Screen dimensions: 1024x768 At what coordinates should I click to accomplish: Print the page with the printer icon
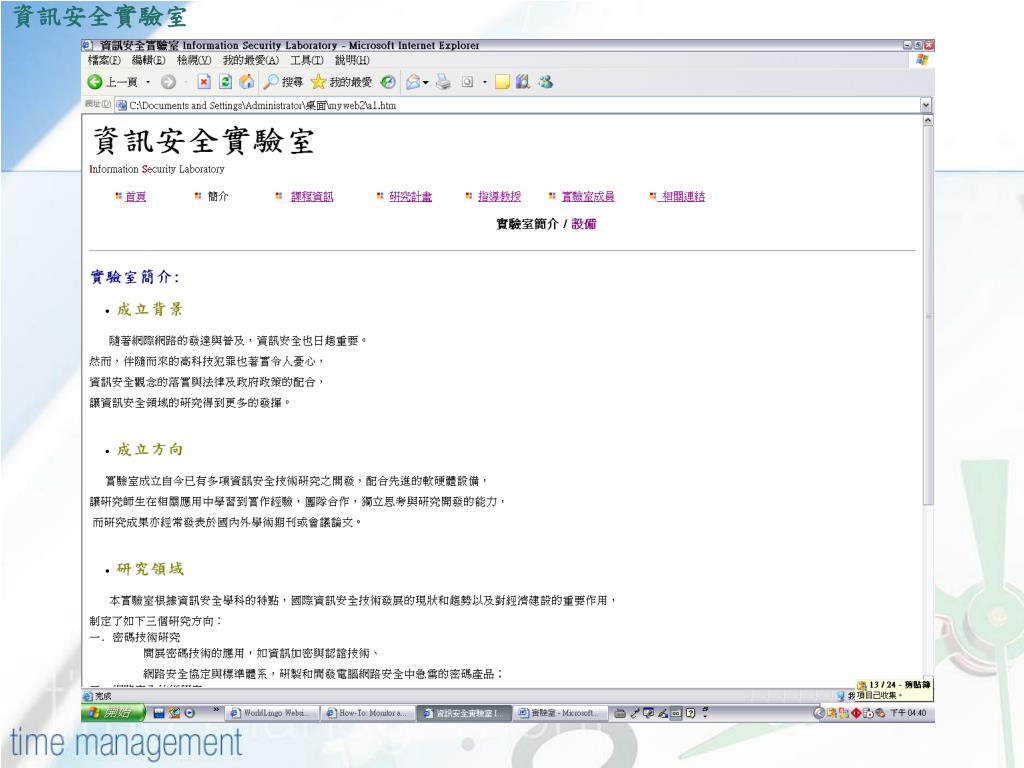pyautogui.click(x=443, y=82)
